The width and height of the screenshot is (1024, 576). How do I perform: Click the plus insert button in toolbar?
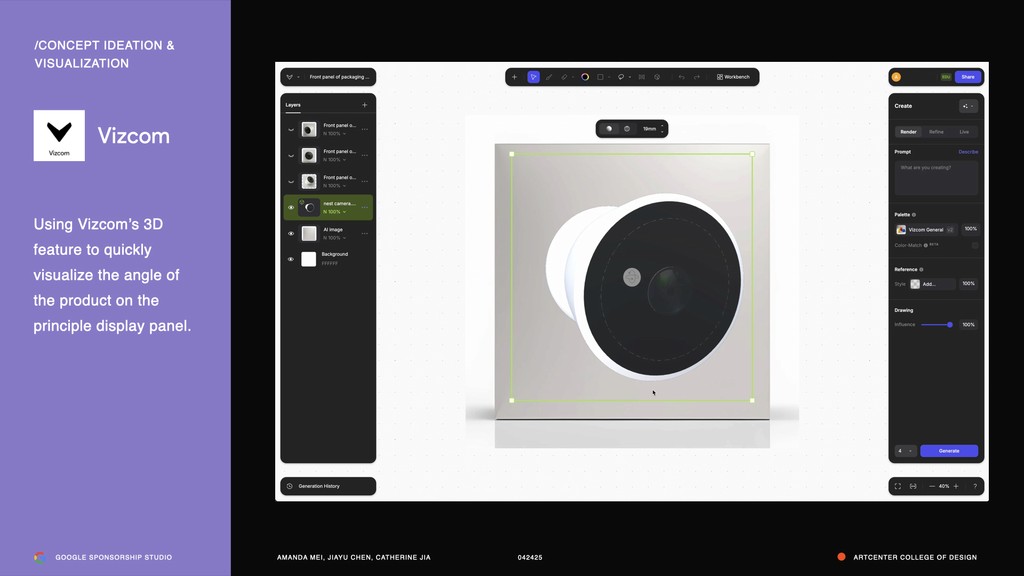click(x=515, y=77)
